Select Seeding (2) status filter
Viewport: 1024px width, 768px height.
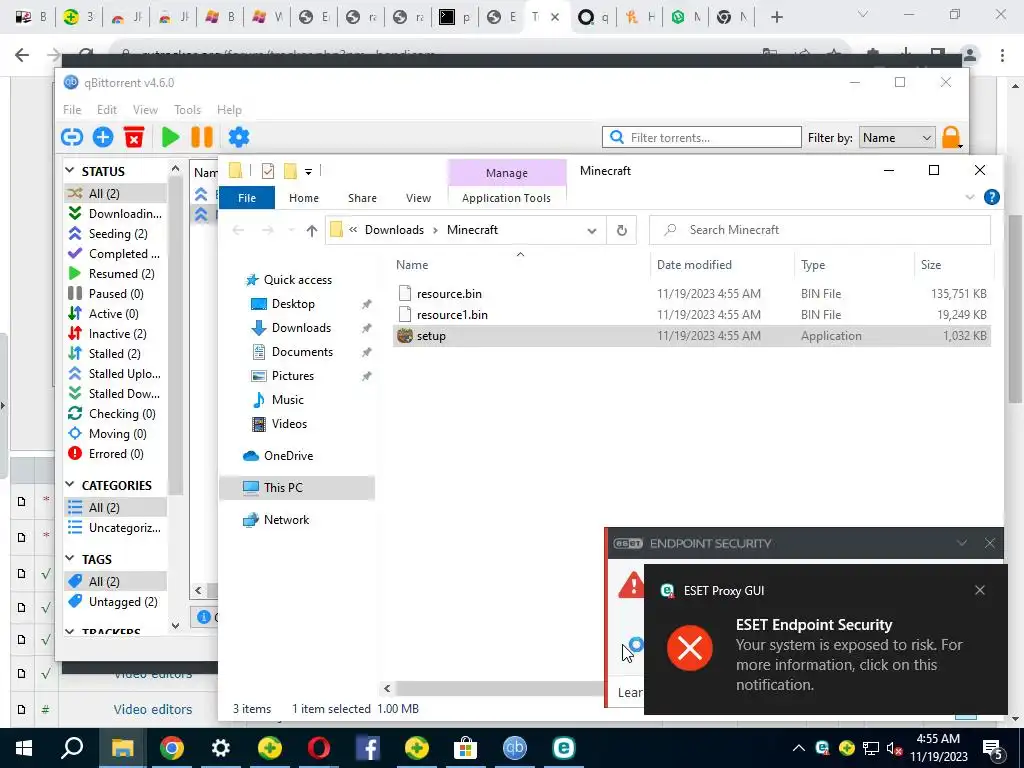click(x=108, y=234)
